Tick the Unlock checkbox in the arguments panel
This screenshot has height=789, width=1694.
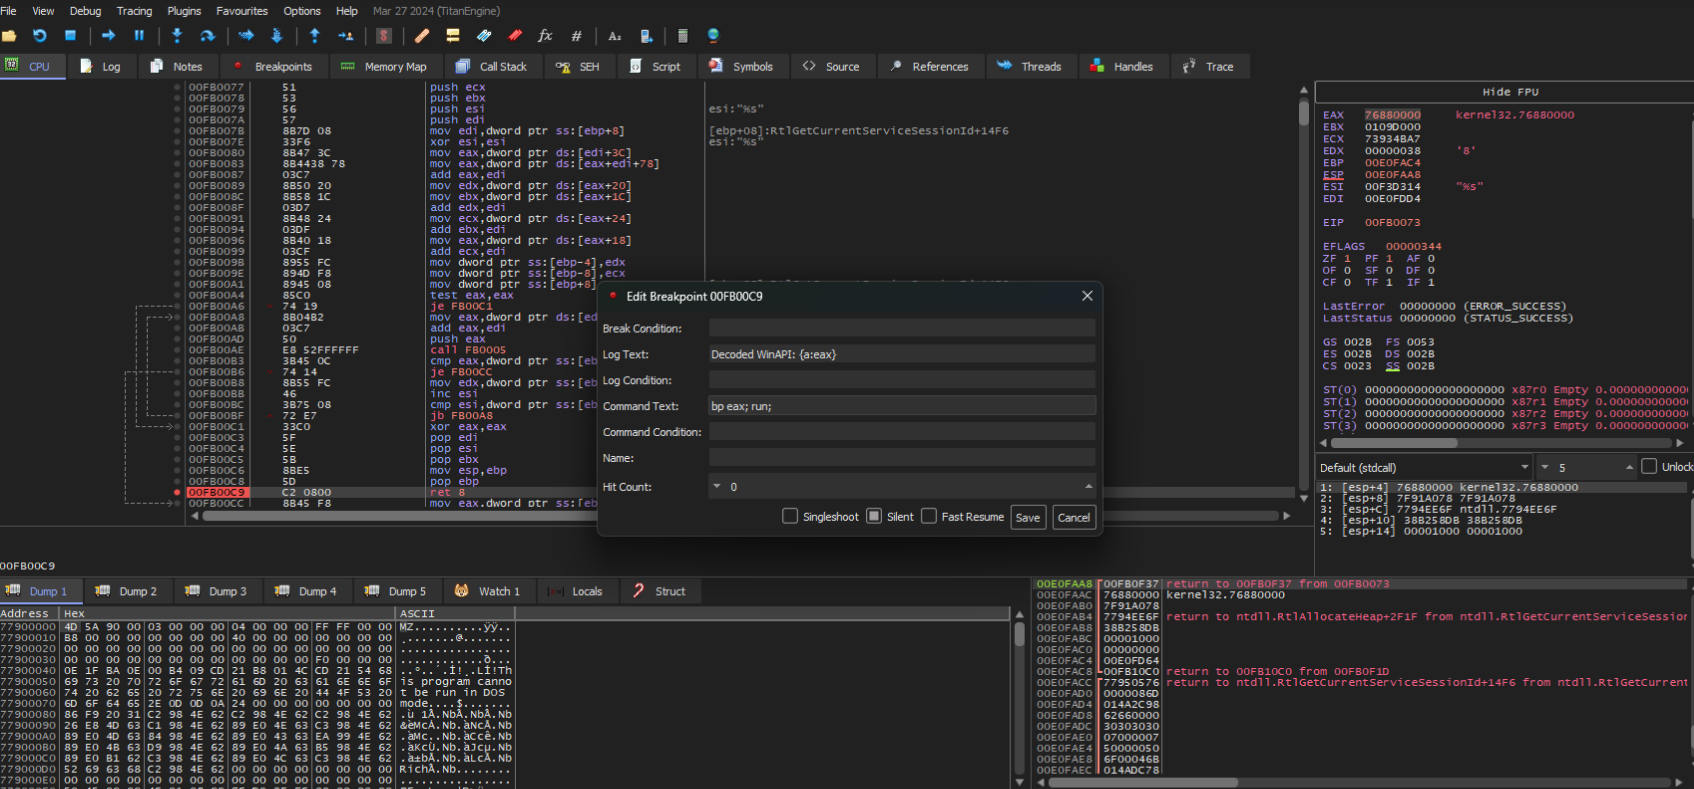(x=1649, y=467)
